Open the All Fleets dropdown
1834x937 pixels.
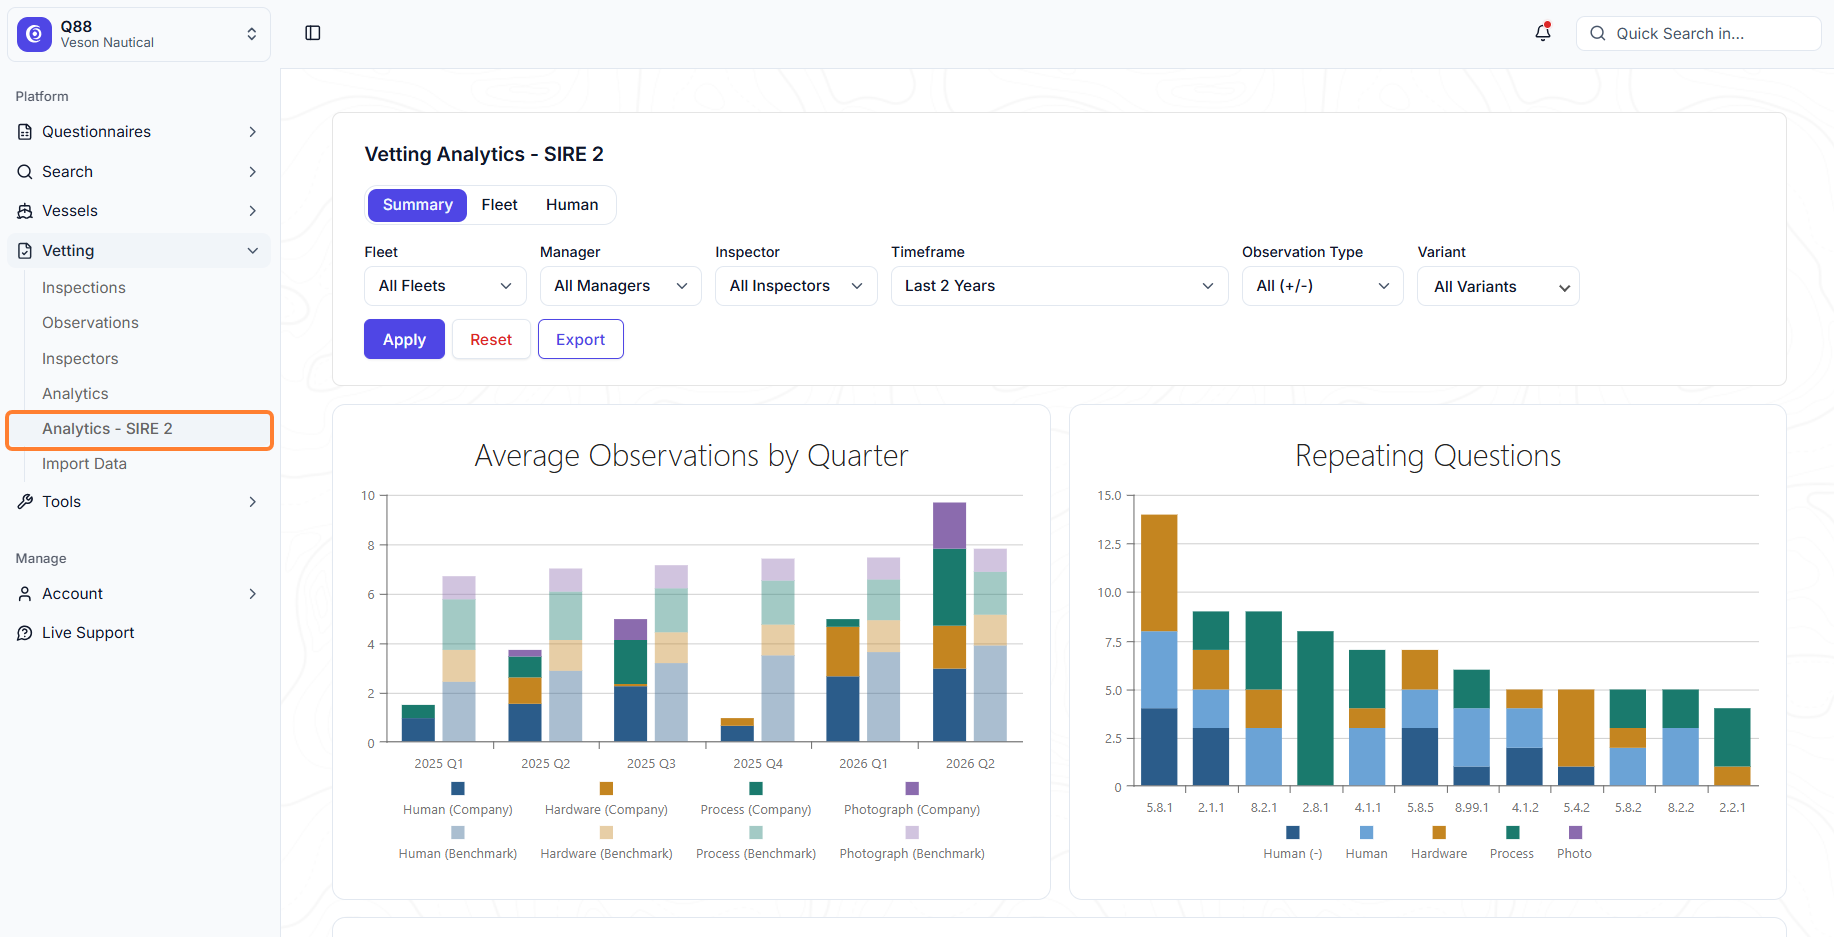pyautogui.click(x=445, y=286)
